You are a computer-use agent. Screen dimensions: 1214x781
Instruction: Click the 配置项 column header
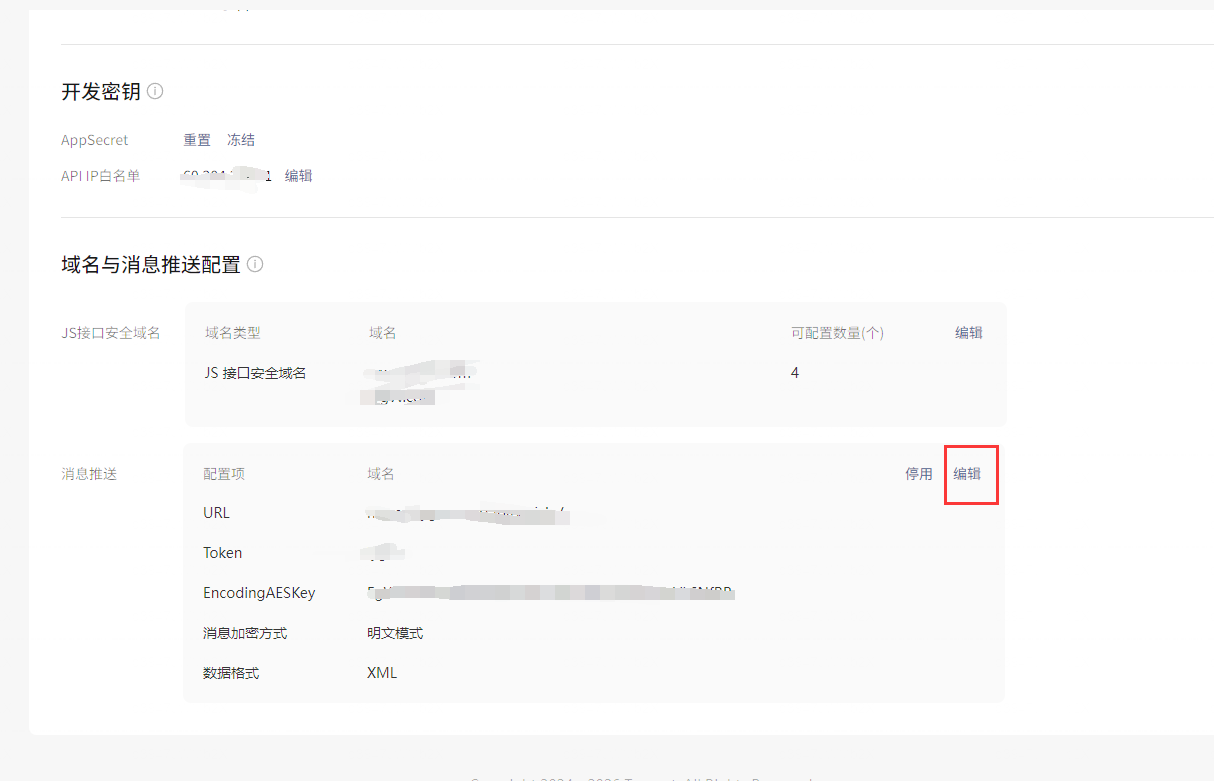224,474
